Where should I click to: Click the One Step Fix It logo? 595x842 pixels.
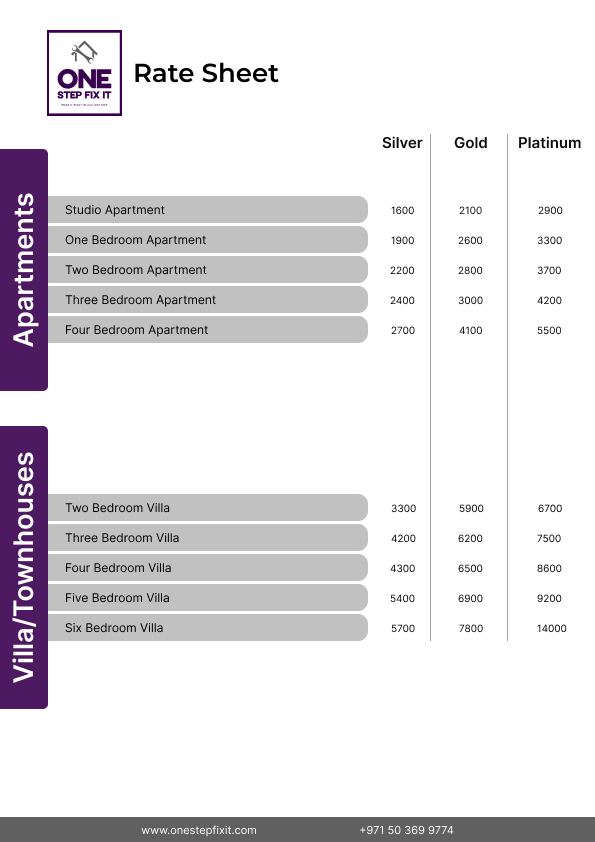[x=84, y=73]
